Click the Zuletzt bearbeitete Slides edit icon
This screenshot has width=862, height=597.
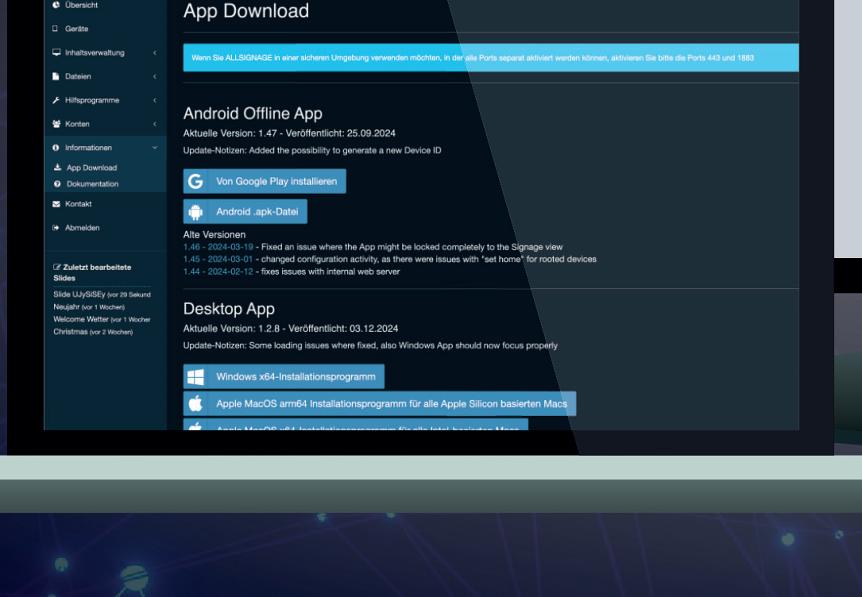point(57,267)
